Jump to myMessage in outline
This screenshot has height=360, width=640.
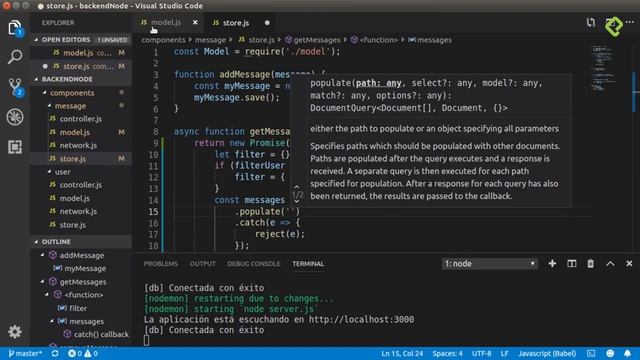(85, 269)
